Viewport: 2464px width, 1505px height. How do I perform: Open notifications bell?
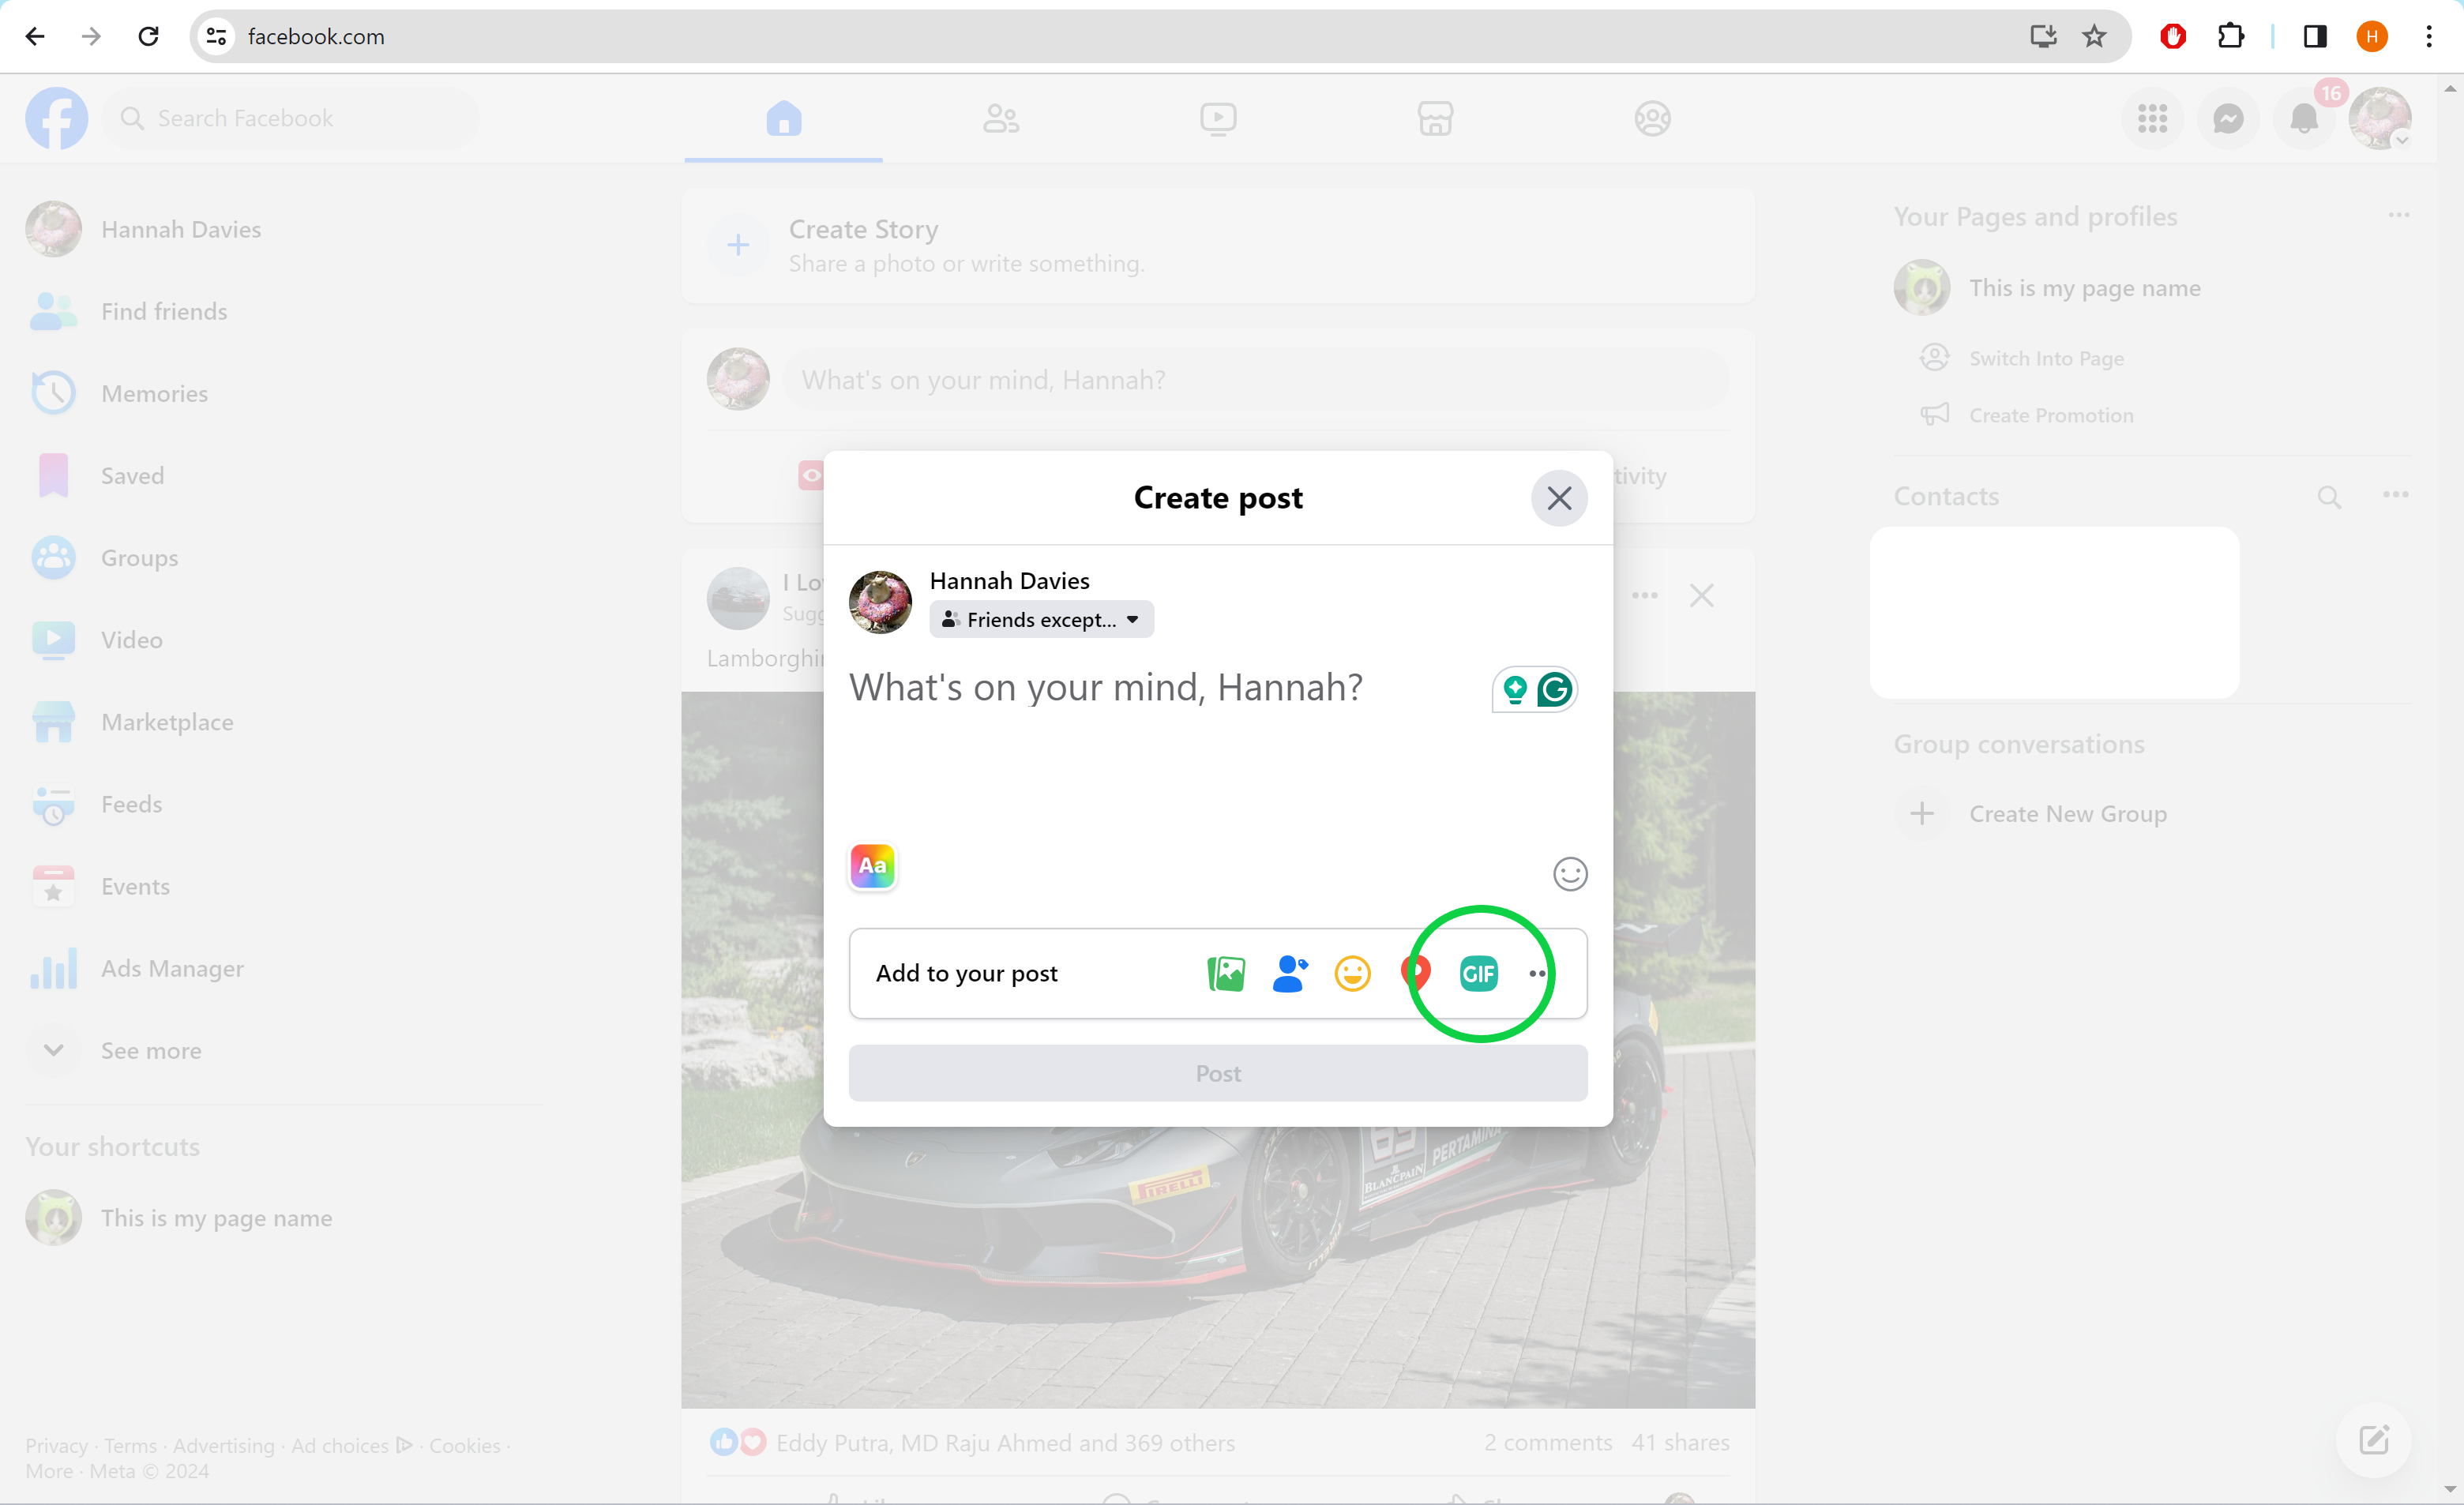(2304, 118)
